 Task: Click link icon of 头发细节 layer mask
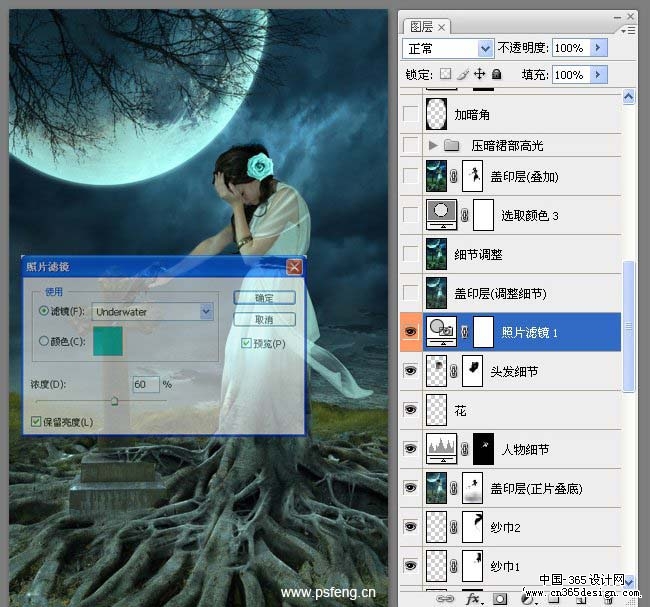[x=454, y=371]
